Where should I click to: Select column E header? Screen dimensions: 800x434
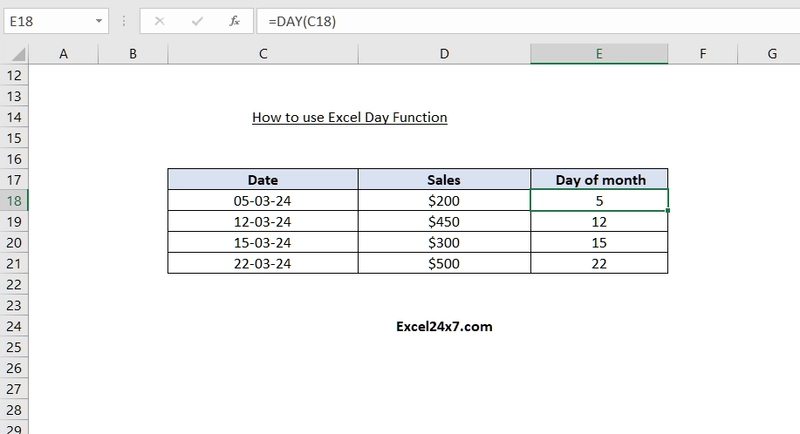coord(599,54)
